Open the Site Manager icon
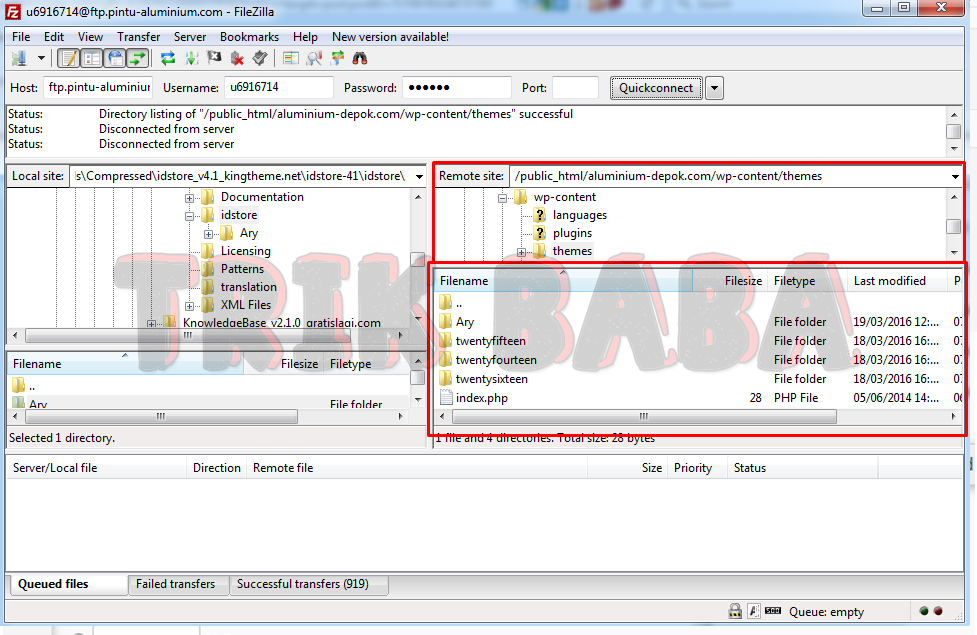 (x=19, y=58)
